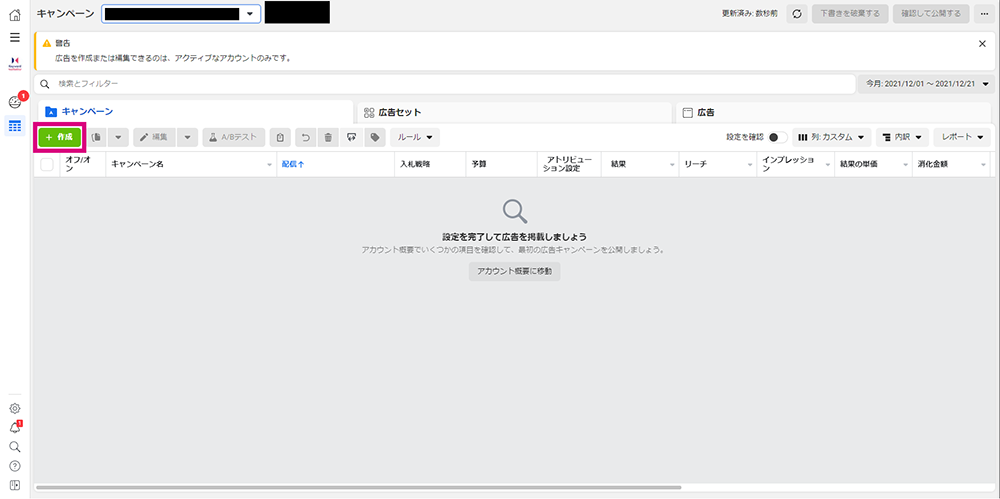Switch to the 広告セット tab
Image resolution: width=1000 pixels, height=499 pixels.
click(514, 112)
